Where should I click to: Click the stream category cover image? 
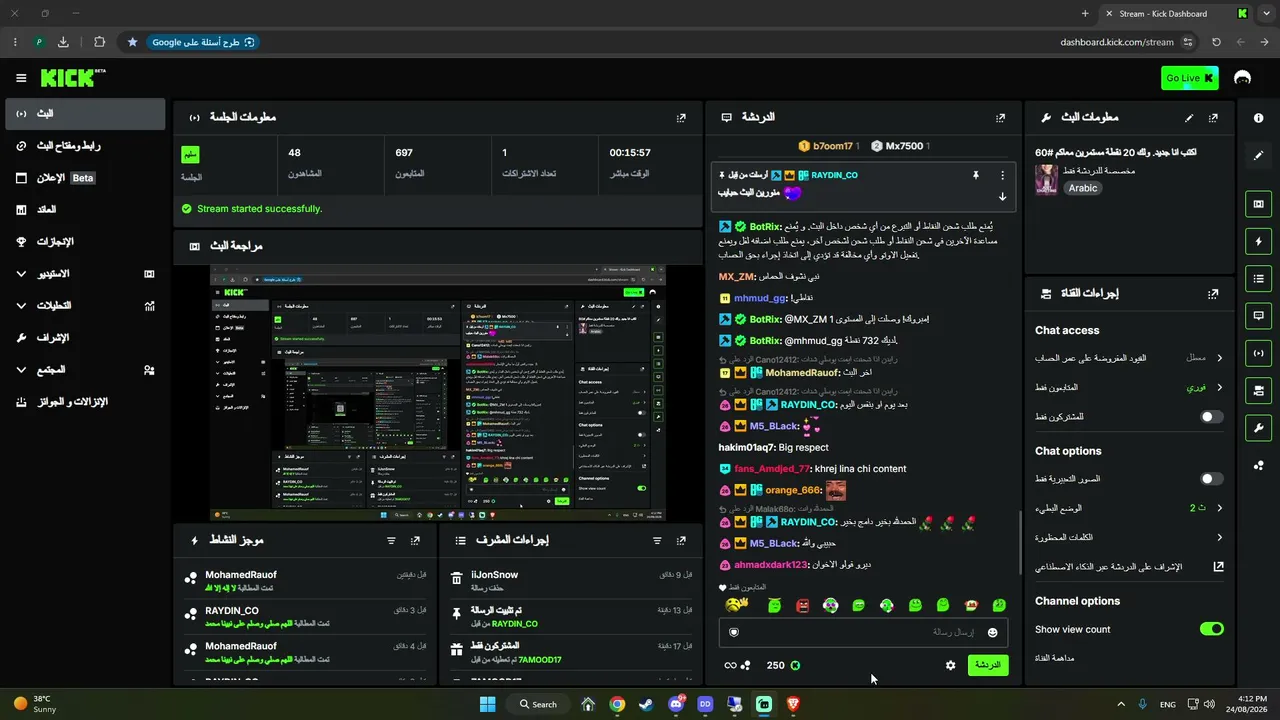coord(1046,180)
